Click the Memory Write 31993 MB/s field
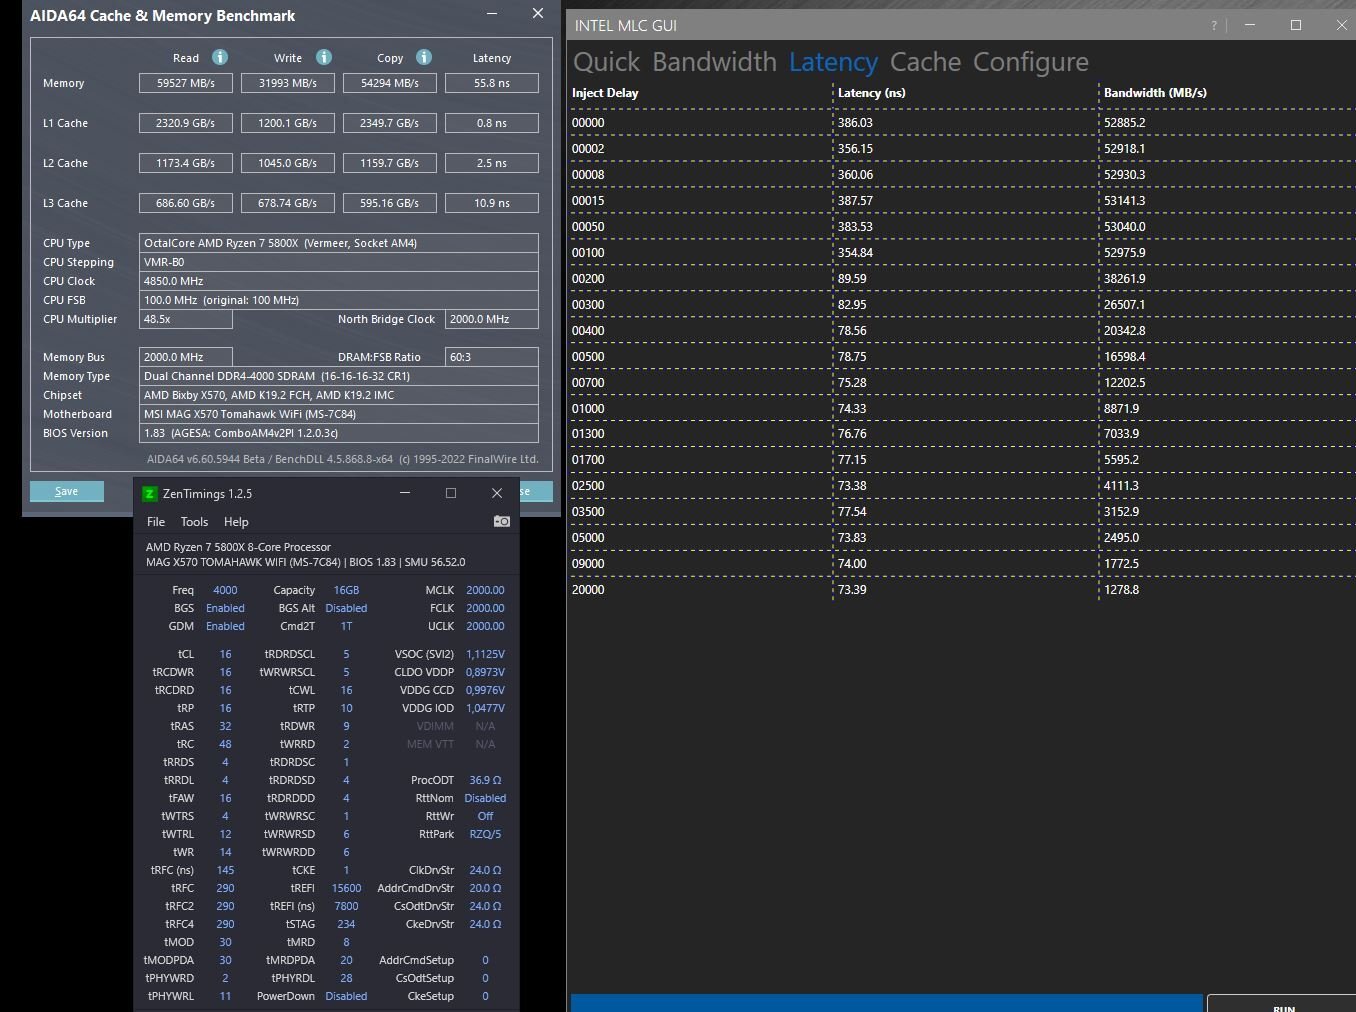The width and height of the screenshot is (1356, 1012). (288, 83)
